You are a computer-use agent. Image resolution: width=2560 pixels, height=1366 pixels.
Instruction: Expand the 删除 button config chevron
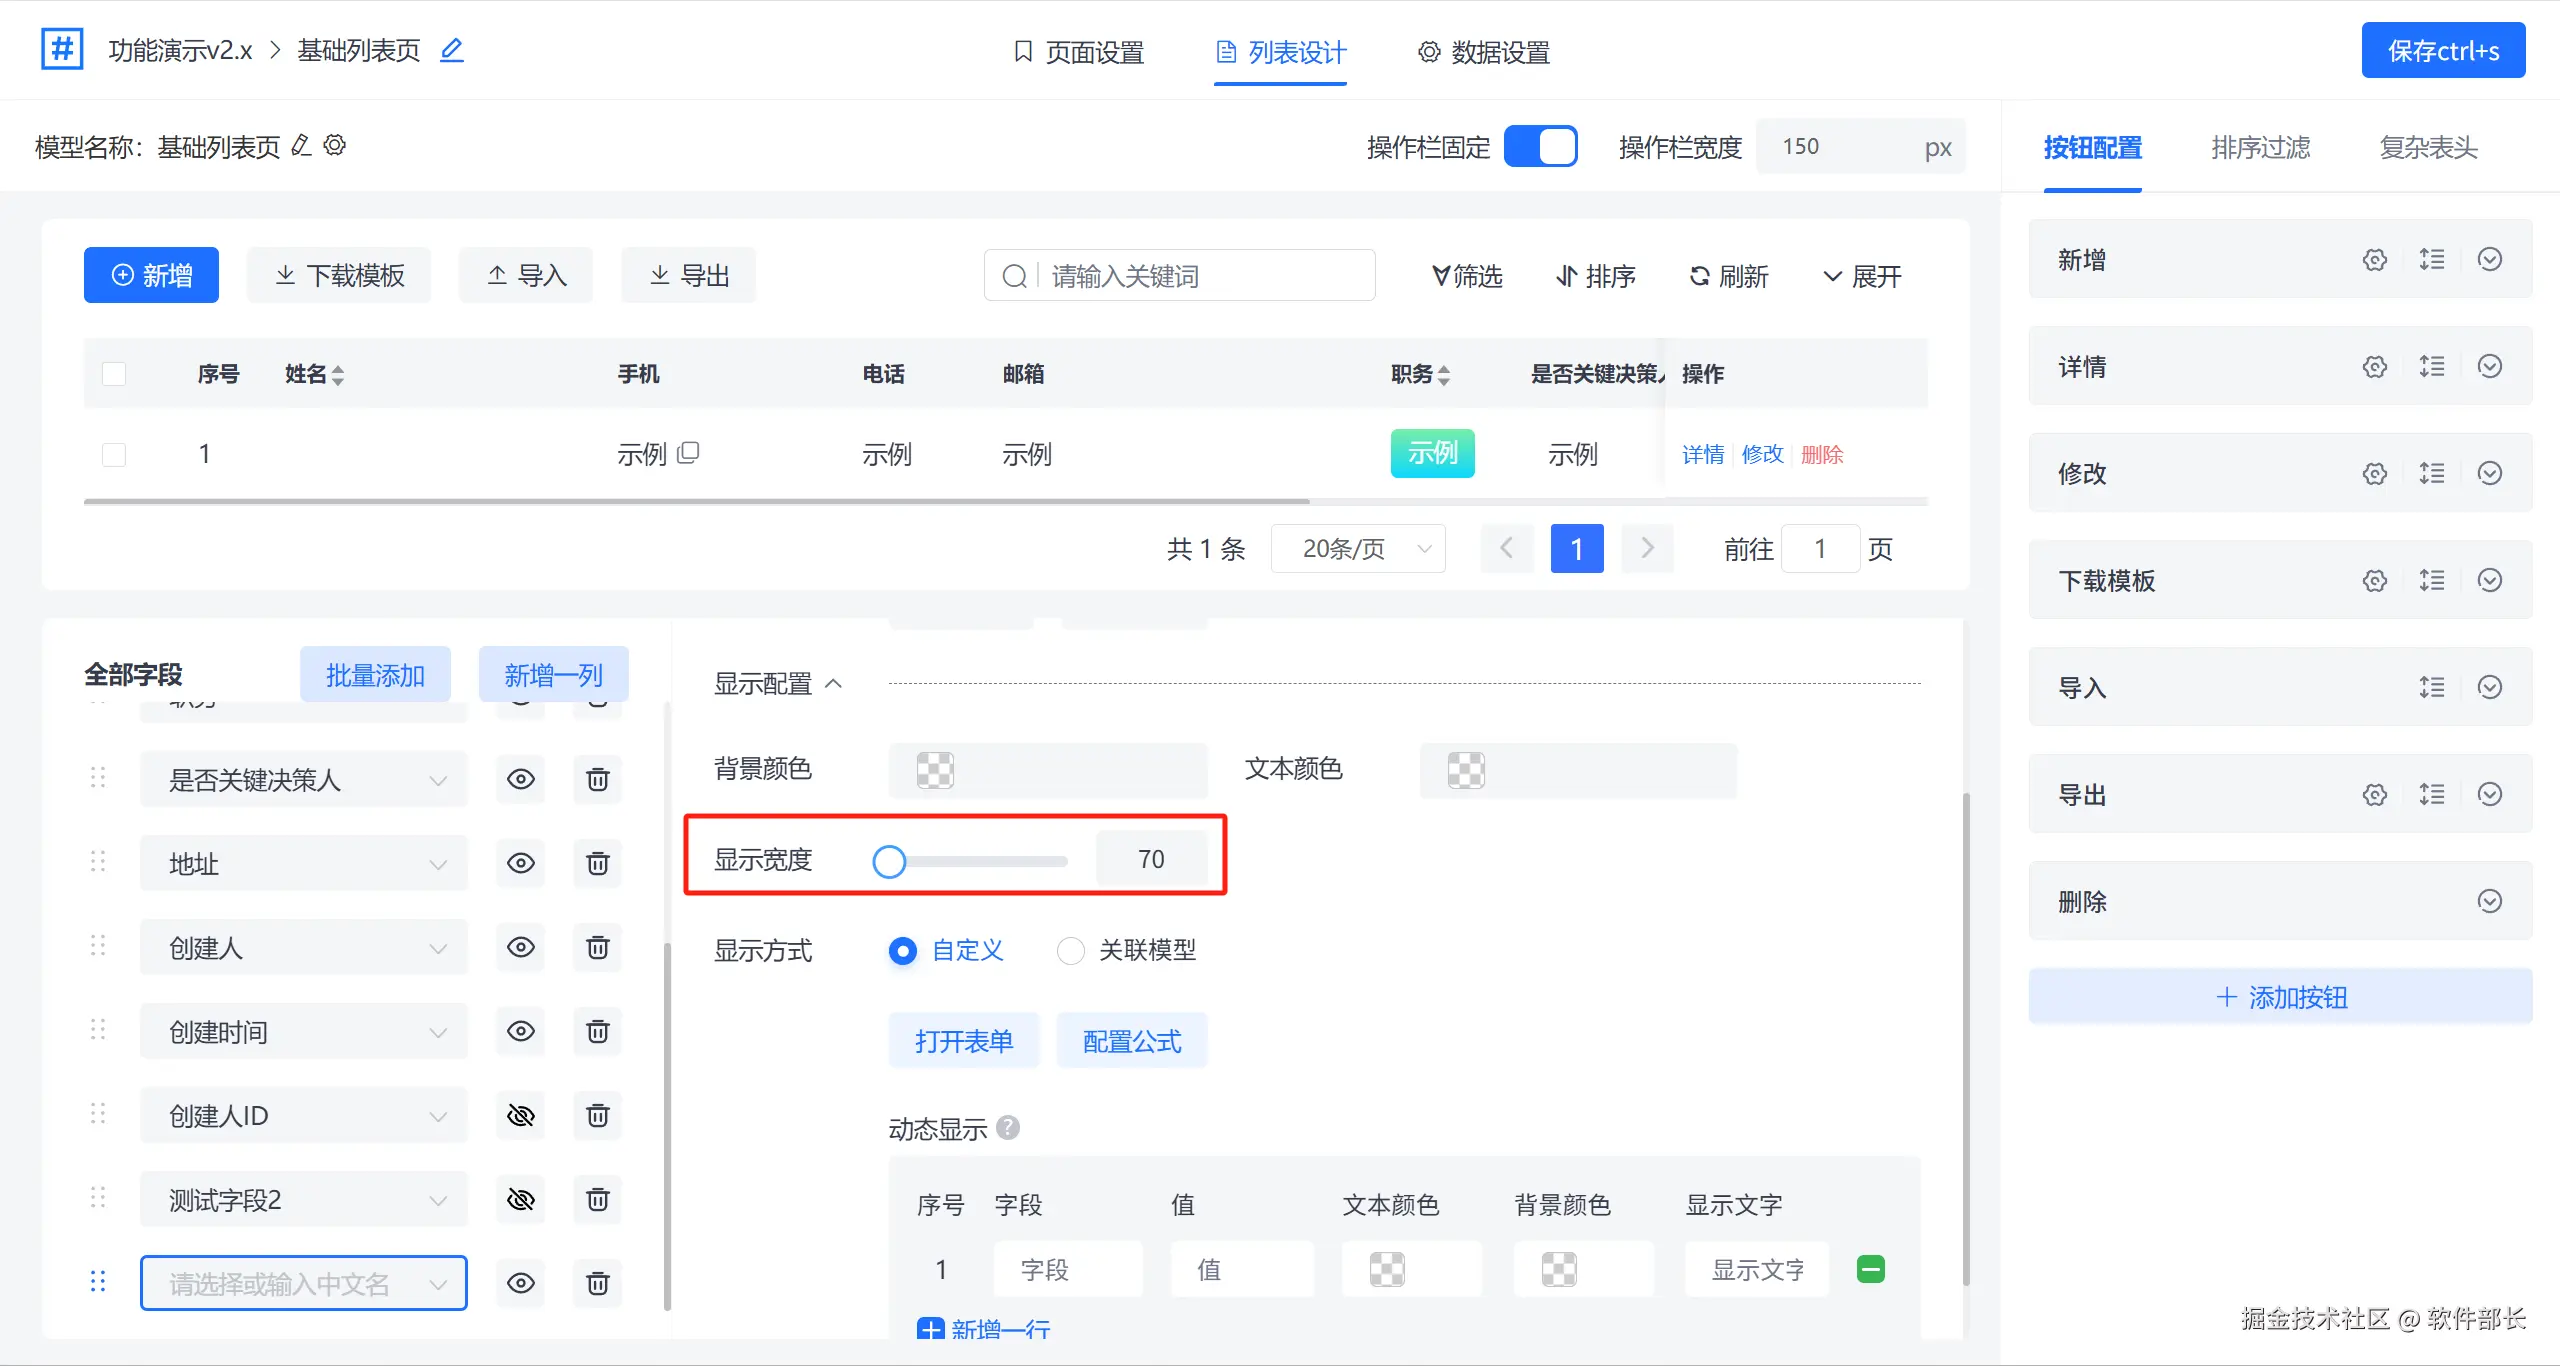pos(2490,902)
